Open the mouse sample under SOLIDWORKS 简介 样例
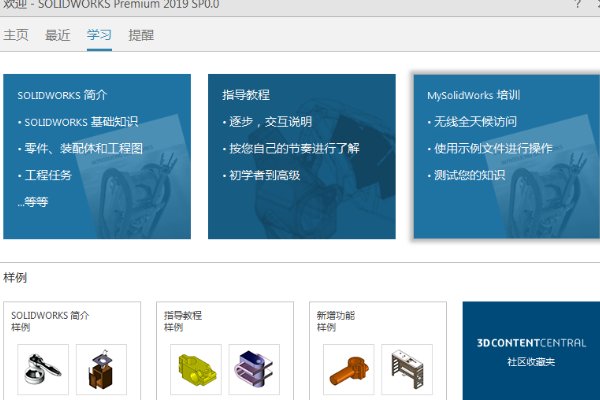This screenshot has width=600, height=400. (x=43, y=369)
